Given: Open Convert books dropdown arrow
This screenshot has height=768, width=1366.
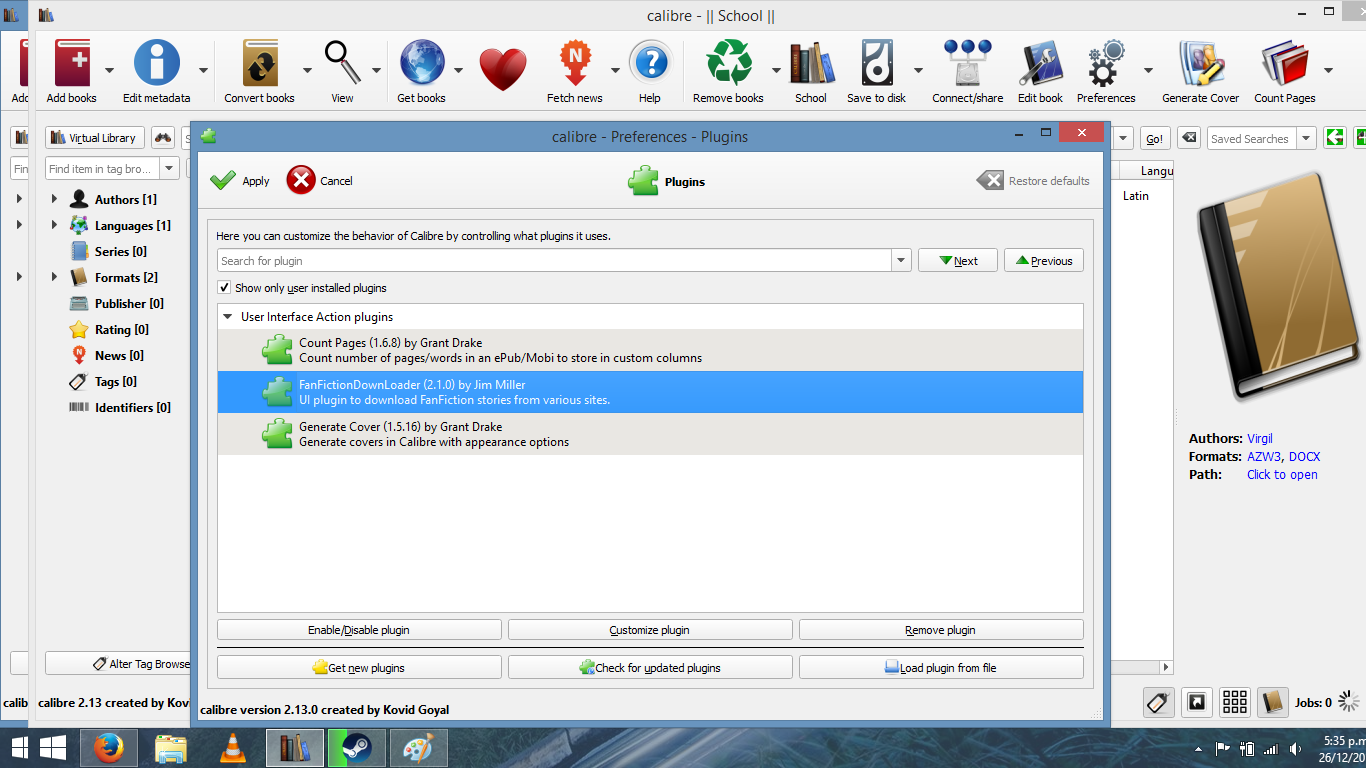Looking at the screenshot, I should (307, 70).
